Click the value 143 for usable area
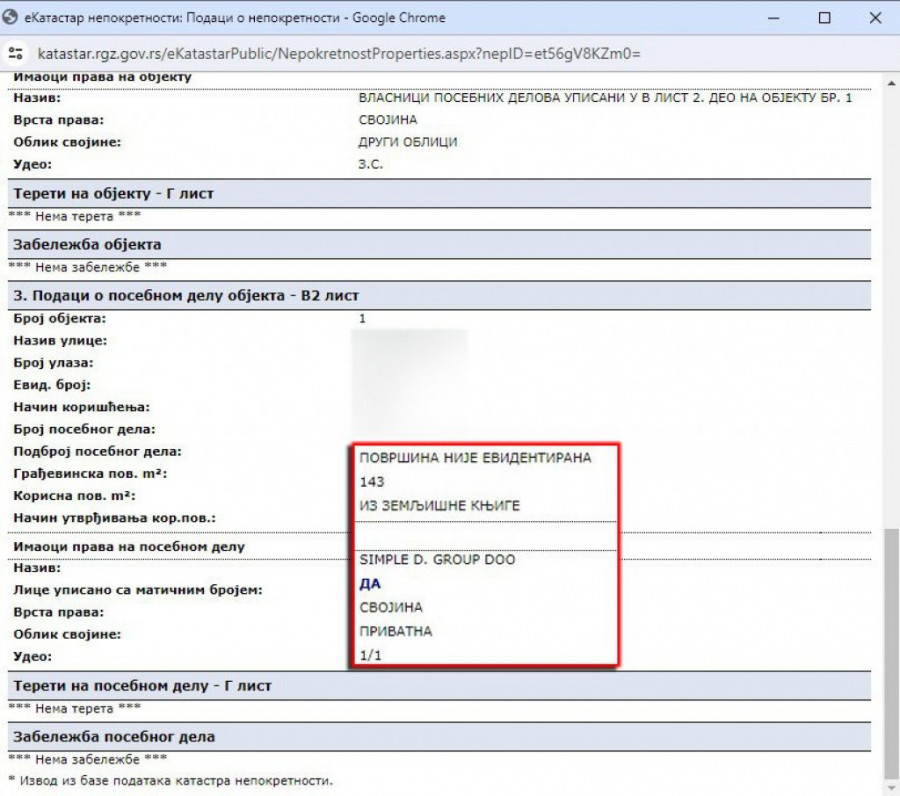Image resolution: width=900 pixels, height=796 pixels. [x=371, y=482]
